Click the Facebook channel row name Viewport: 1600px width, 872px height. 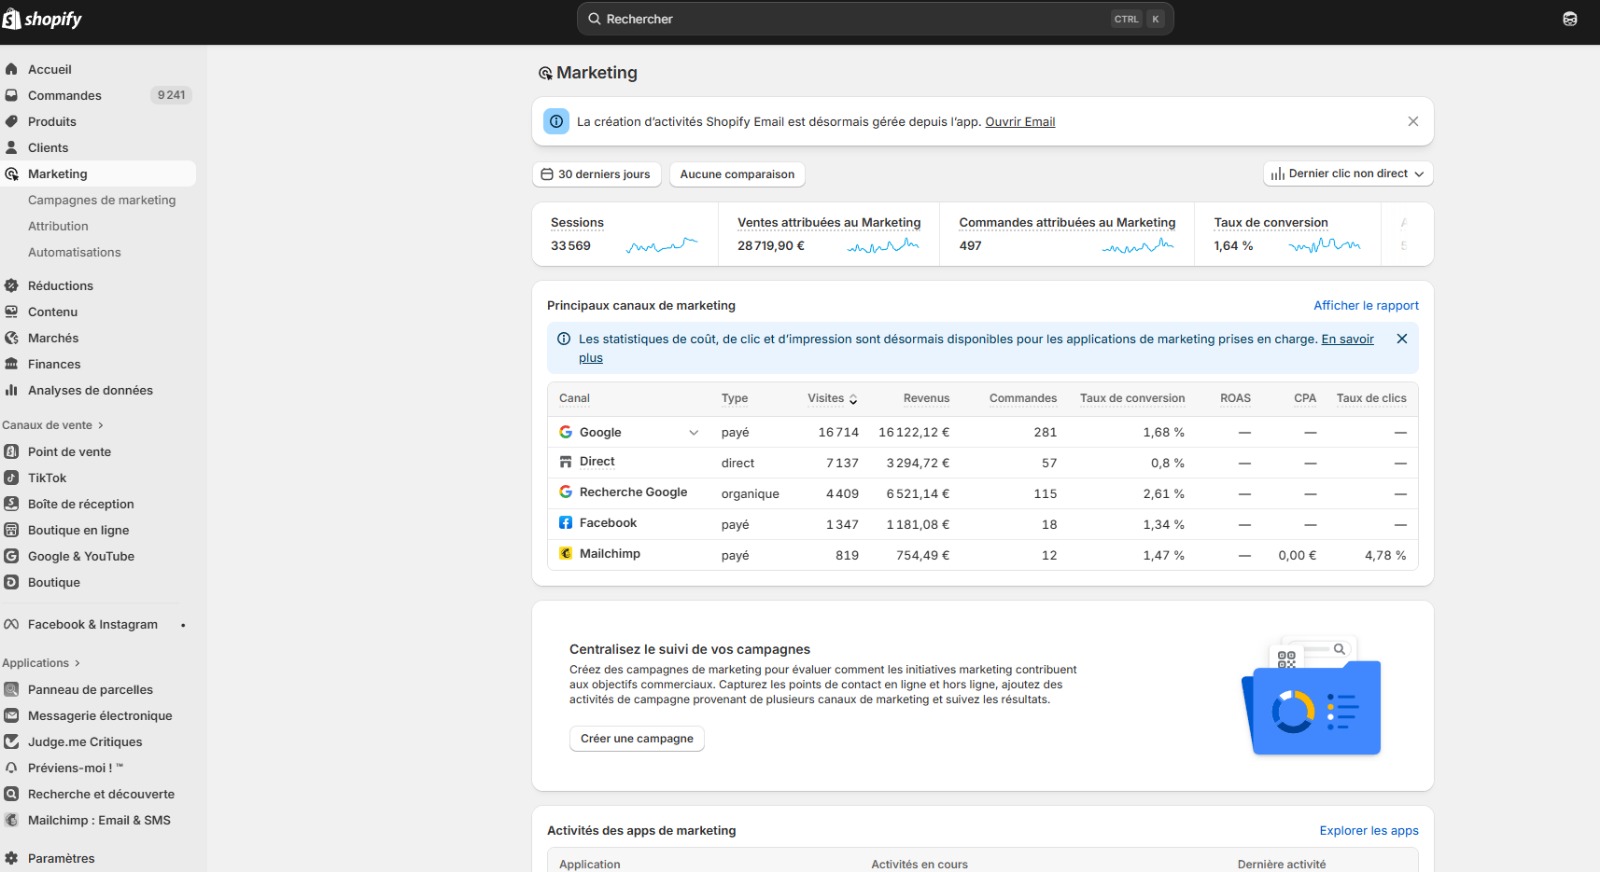click(x=608, y=523)
